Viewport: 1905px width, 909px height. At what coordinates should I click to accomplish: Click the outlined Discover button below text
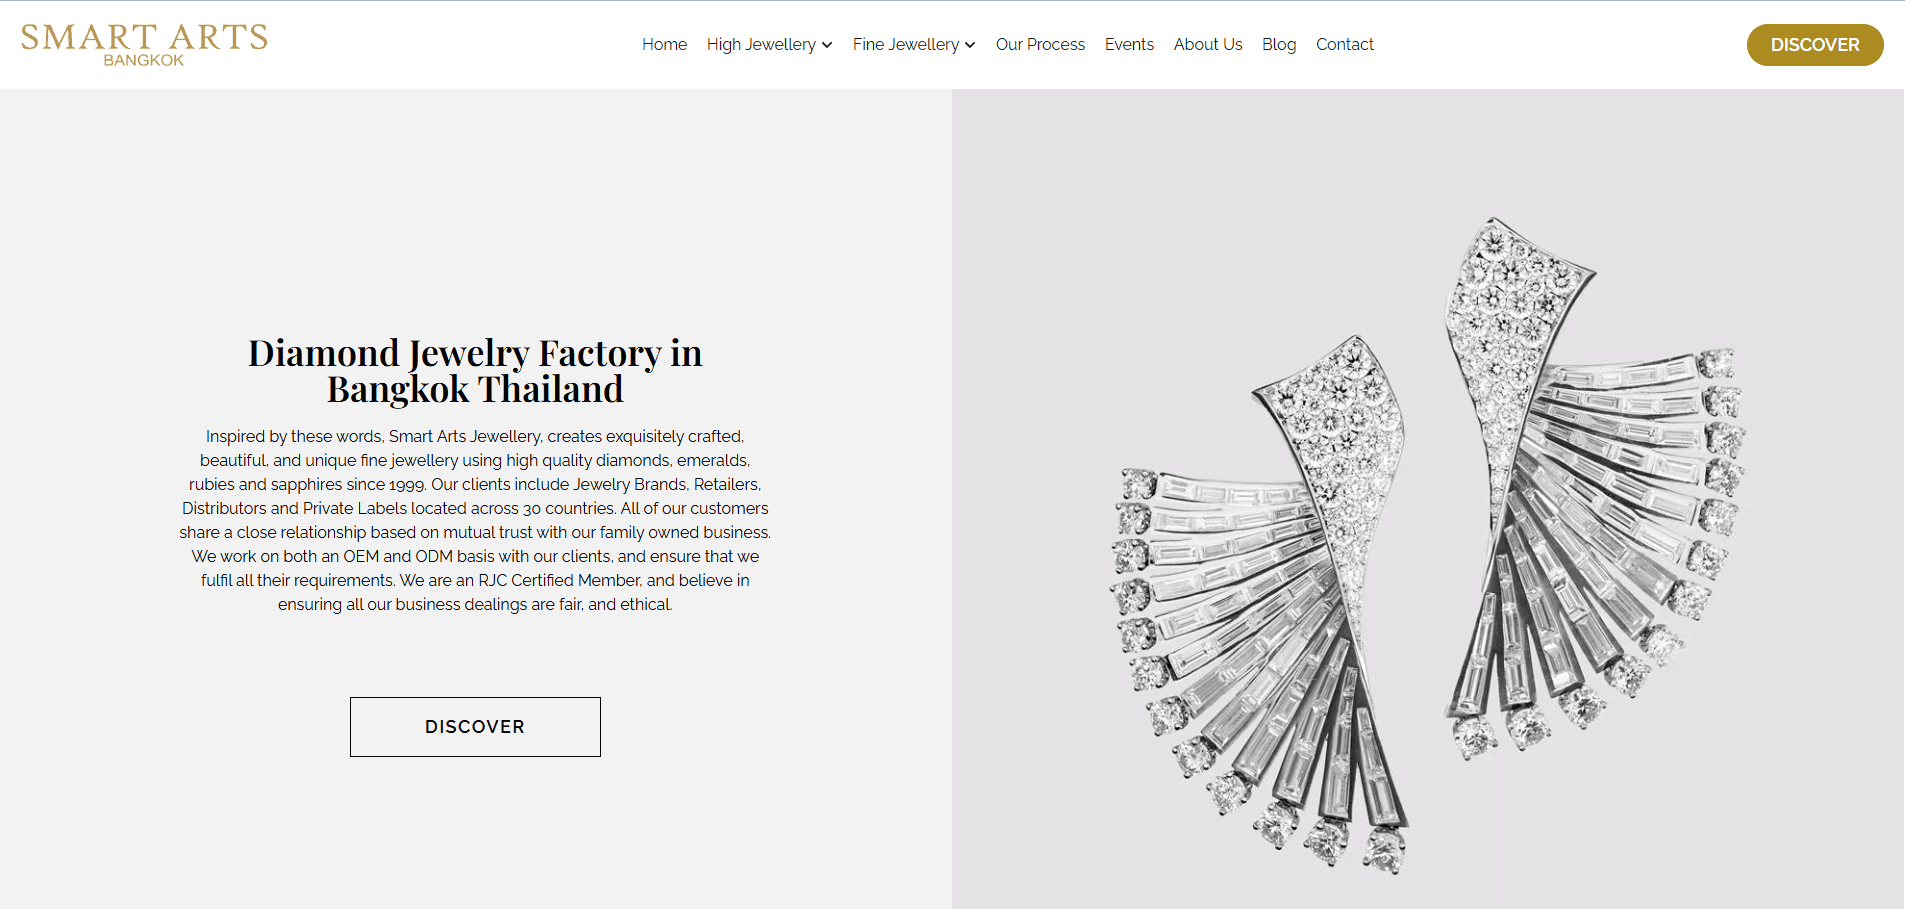pos(475,727)
